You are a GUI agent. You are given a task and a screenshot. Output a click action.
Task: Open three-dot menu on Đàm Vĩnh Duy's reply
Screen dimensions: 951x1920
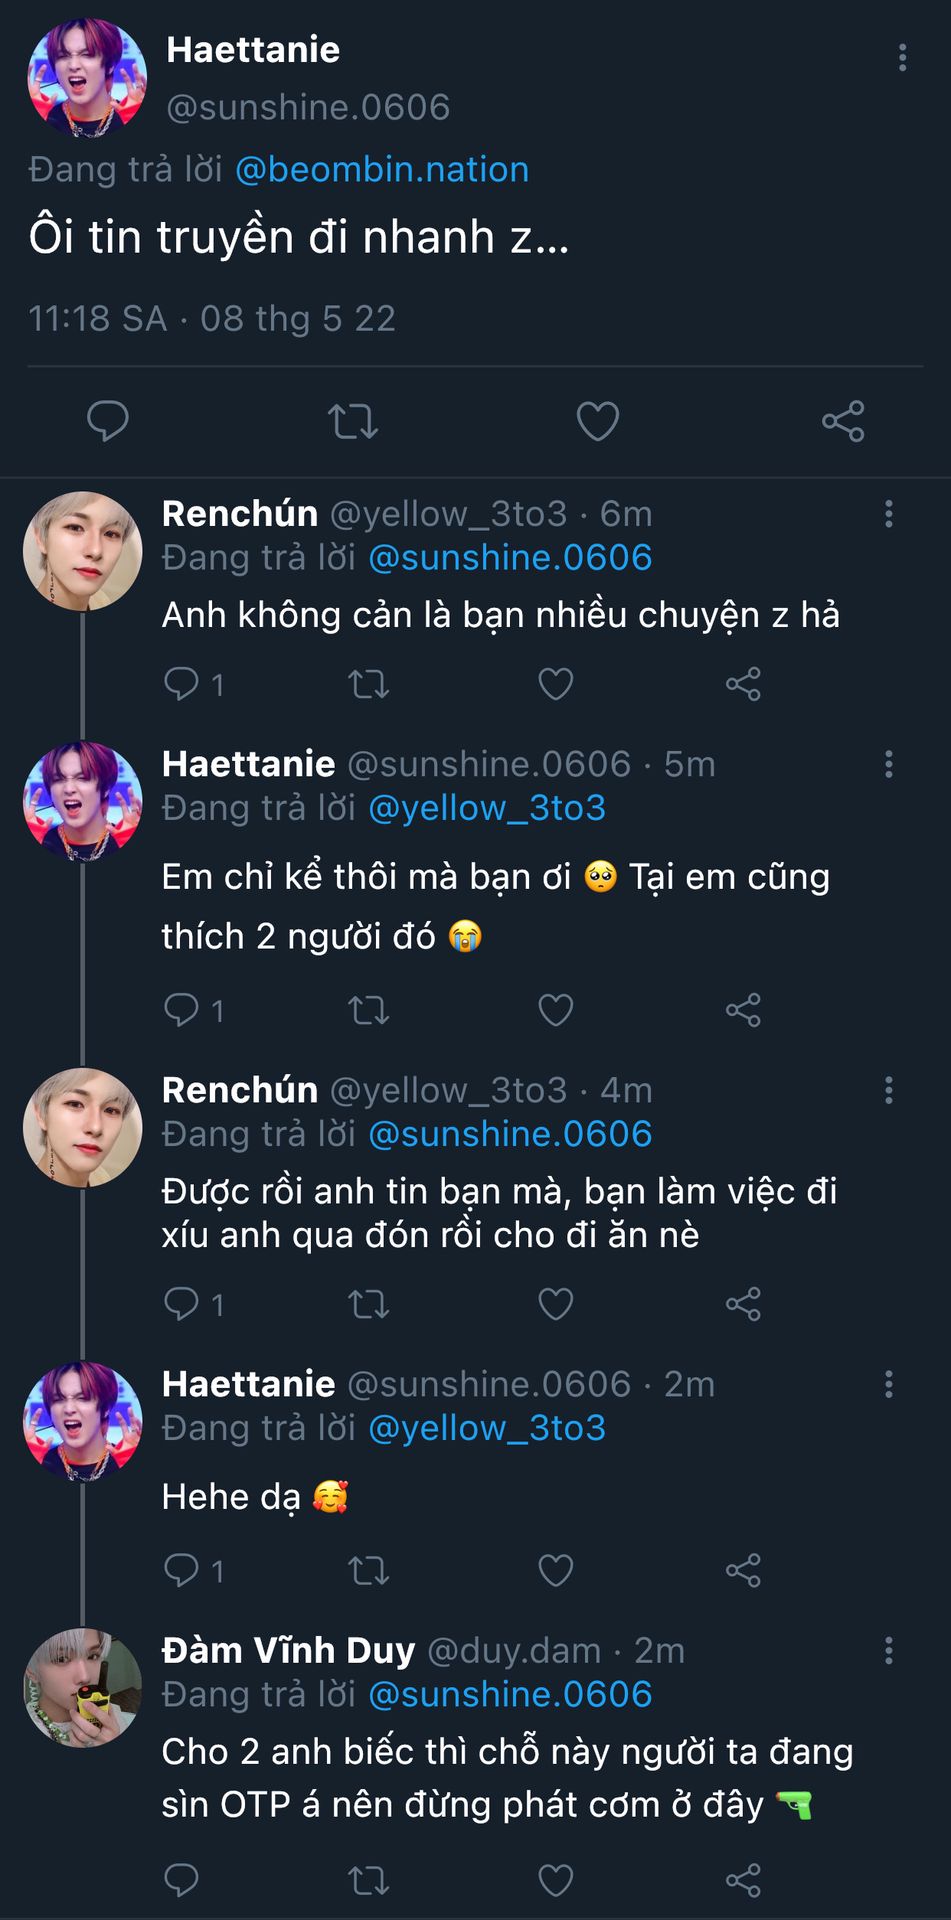click(888, 1650)
